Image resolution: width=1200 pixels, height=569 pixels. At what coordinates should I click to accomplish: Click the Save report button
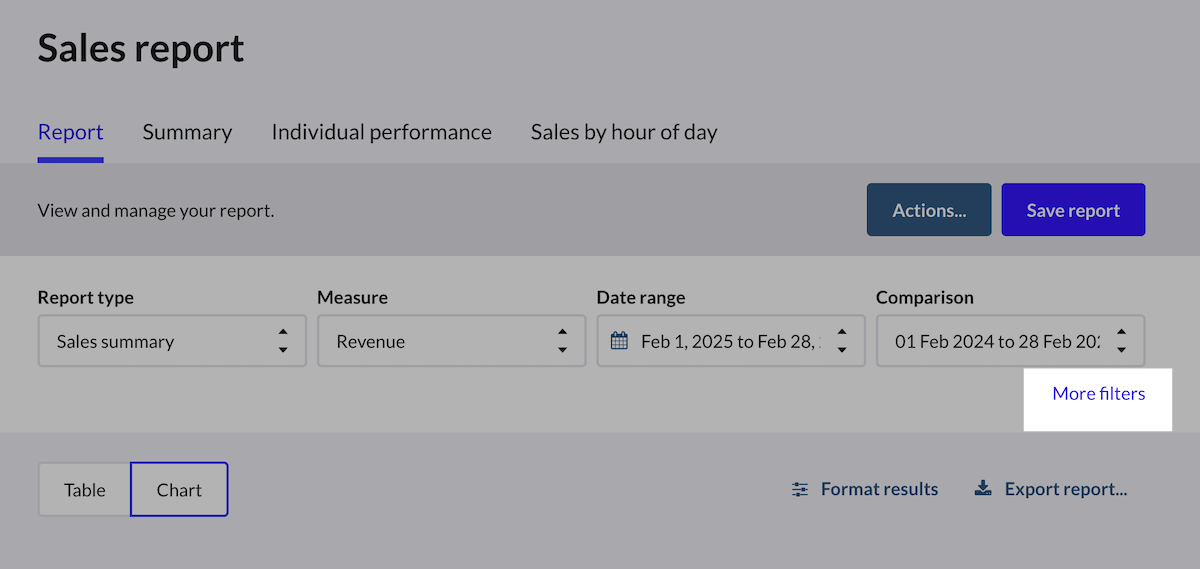pyautogui.click(x=1073, y=210)
